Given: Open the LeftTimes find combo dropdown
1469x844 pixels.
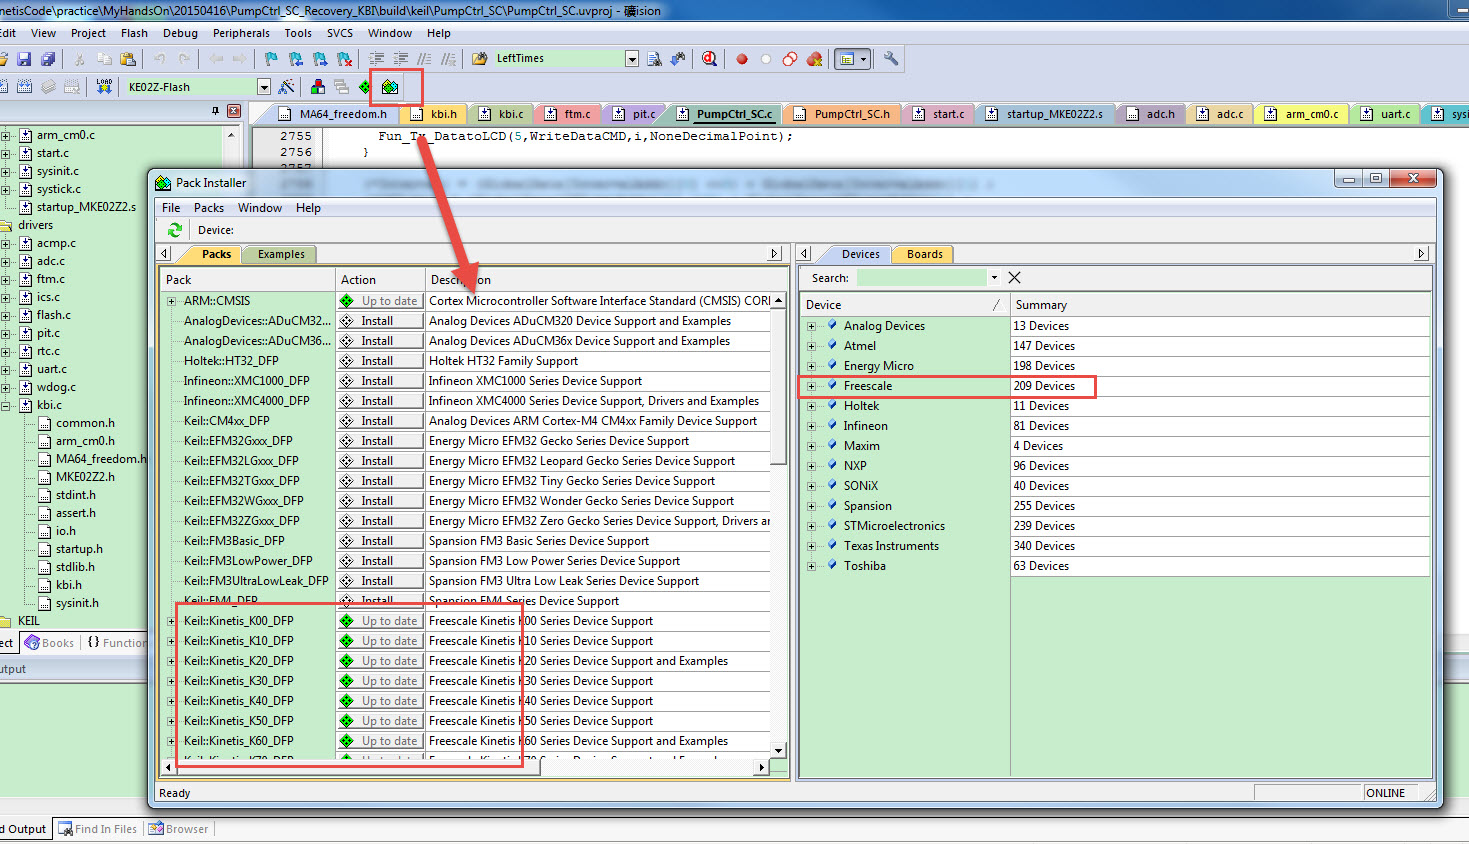Looking at the screenshot, I should point(632,59).
